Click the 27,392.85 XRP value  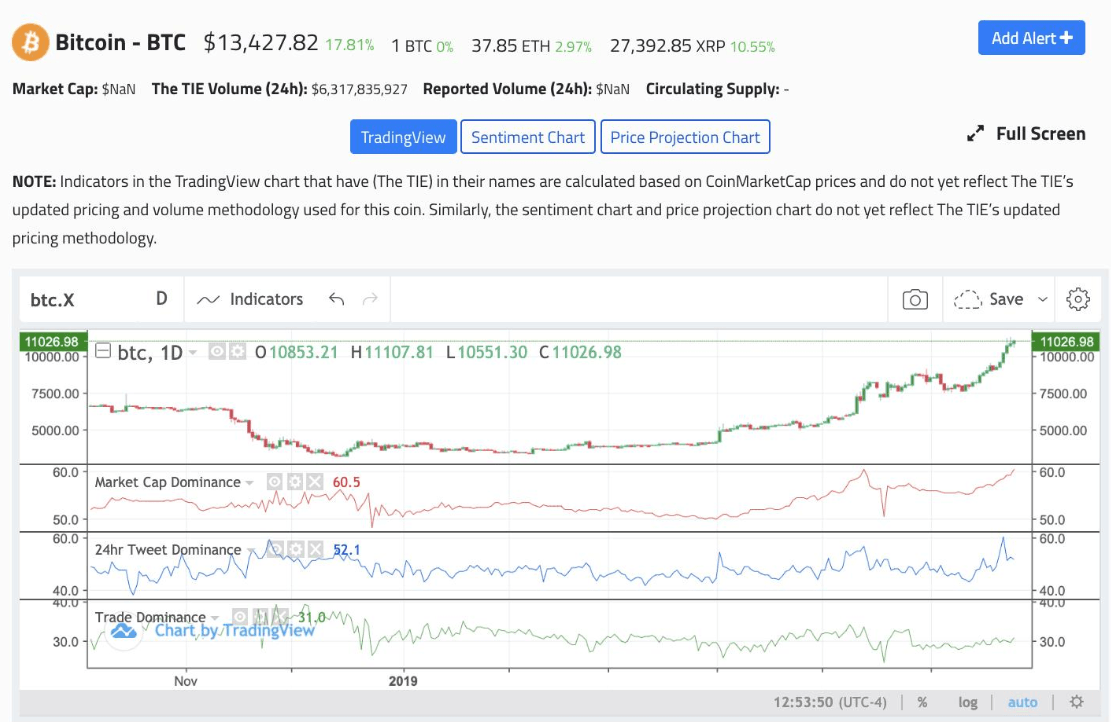coord(667,46)
